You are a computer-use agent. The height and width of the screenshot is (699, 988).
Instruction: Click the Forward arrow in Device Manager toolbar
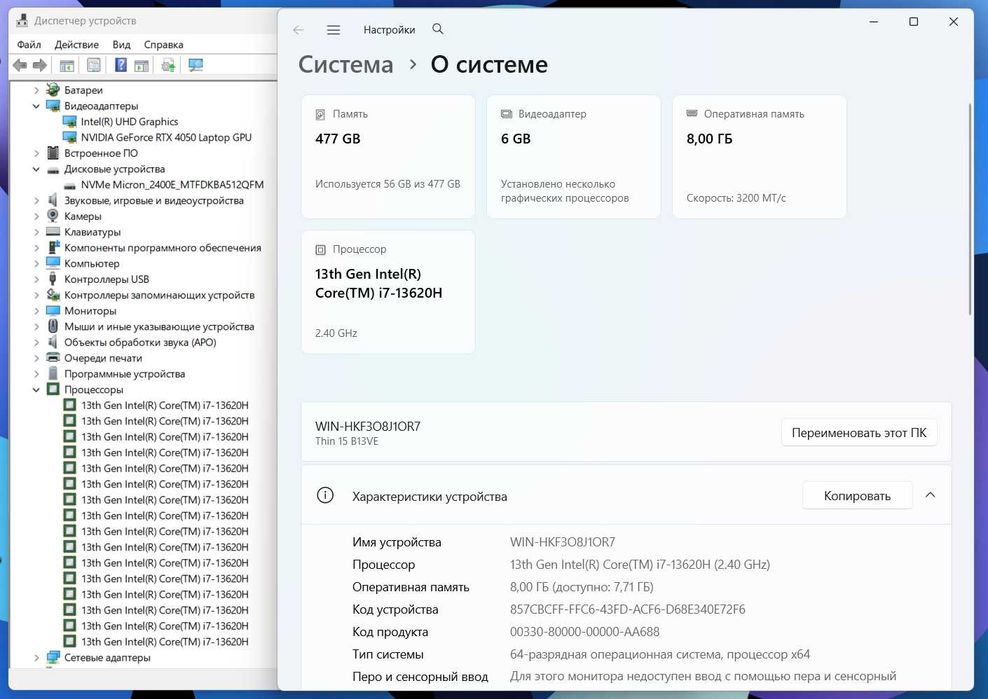(40, 65)
